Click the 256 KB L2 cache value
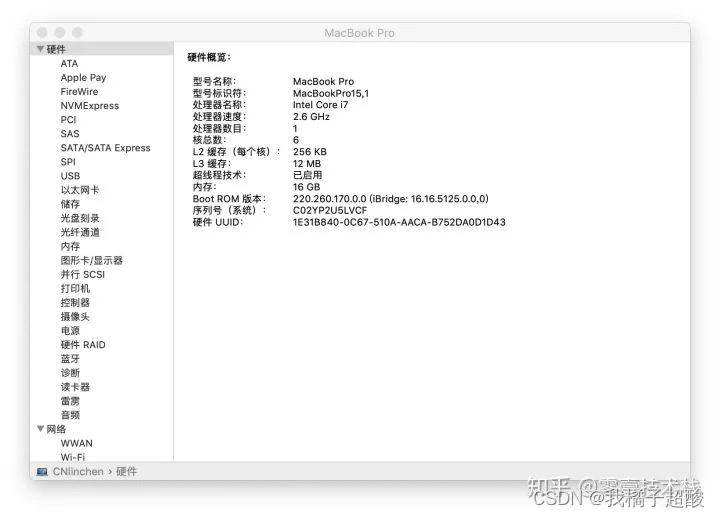Image resolution: width=720 pixels, height=517 pixels. tap(310, 152)
